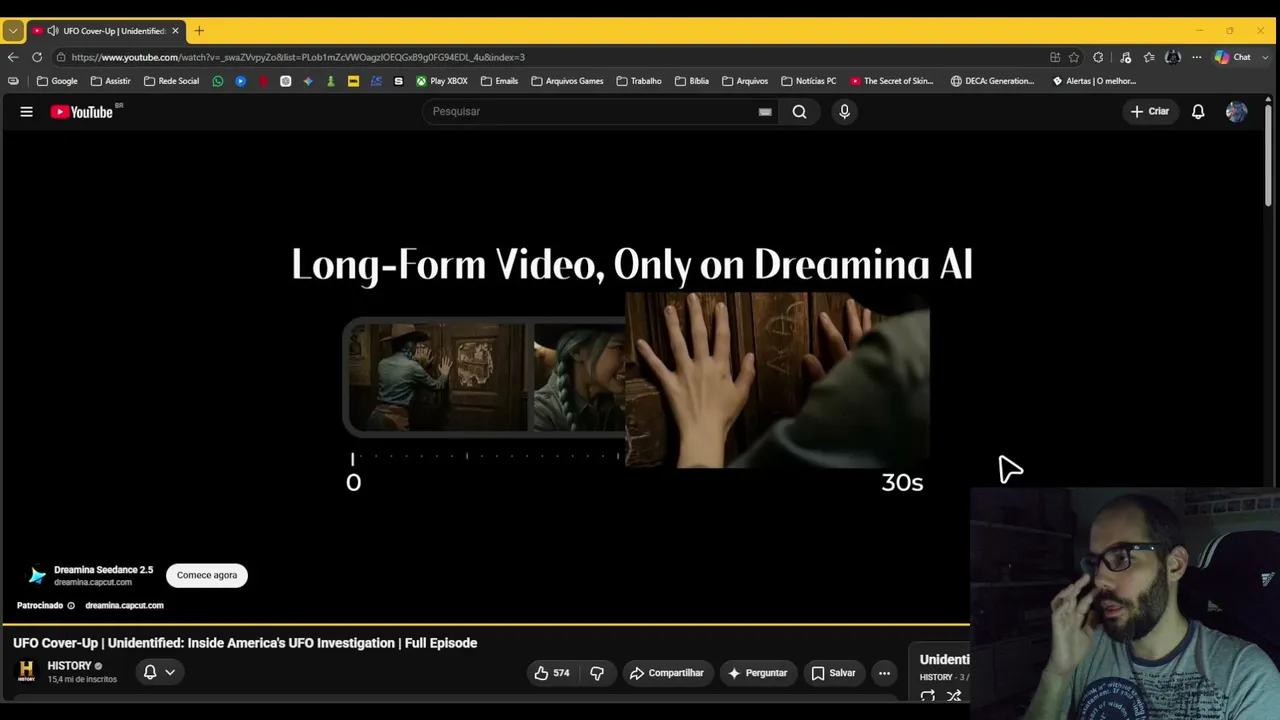The image size is (1280, 720).
Task: Open the Alertas | O melhor bookmark
Action: click(1095, 81)
